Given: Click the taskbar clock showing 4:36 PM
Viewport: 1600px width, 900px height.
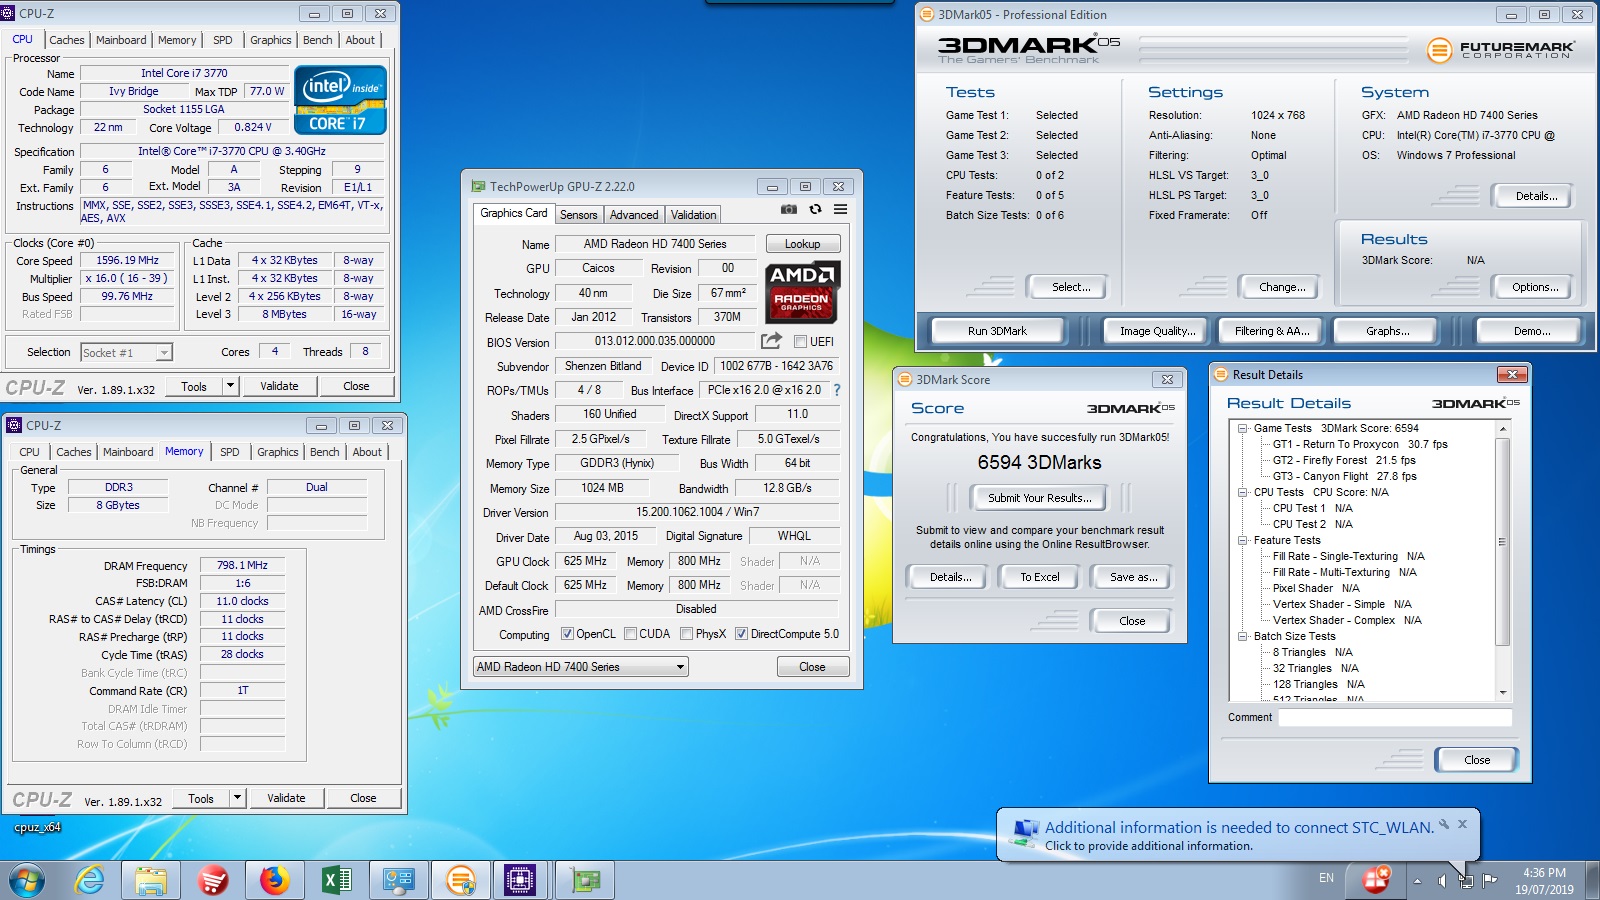Looking at the screenshot, I should tap(1544, 880).
